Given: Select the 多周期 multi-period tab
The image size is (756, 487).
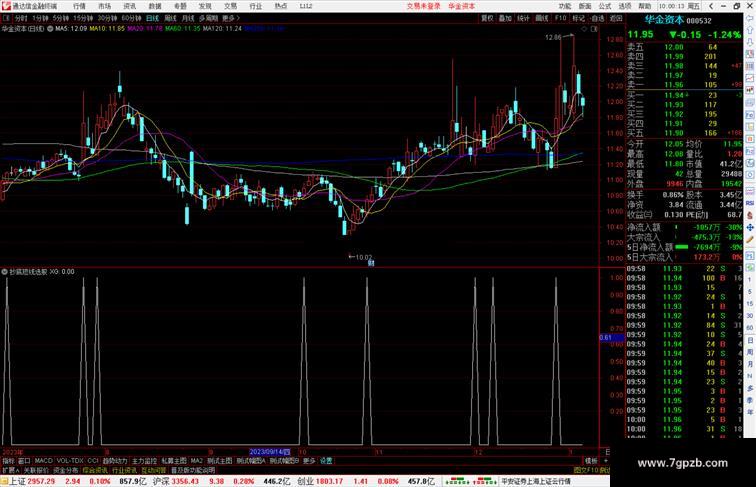Looking at the screenshot, I should (x=208, y=18).
